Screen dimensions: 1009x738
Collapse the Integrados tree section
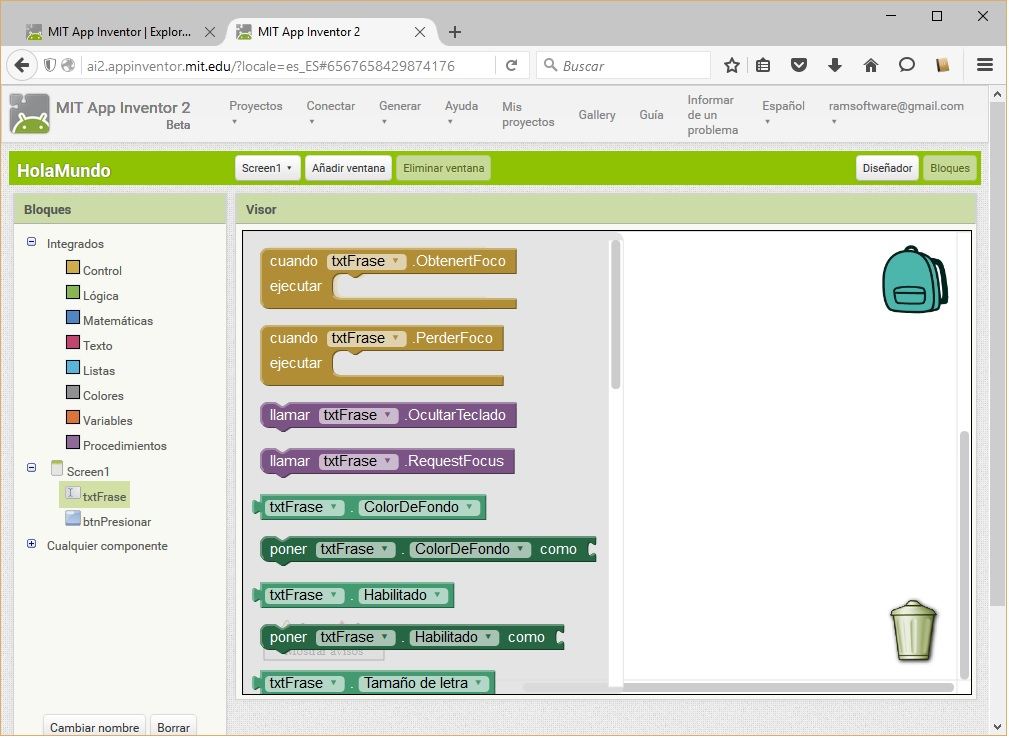(31, 242)
